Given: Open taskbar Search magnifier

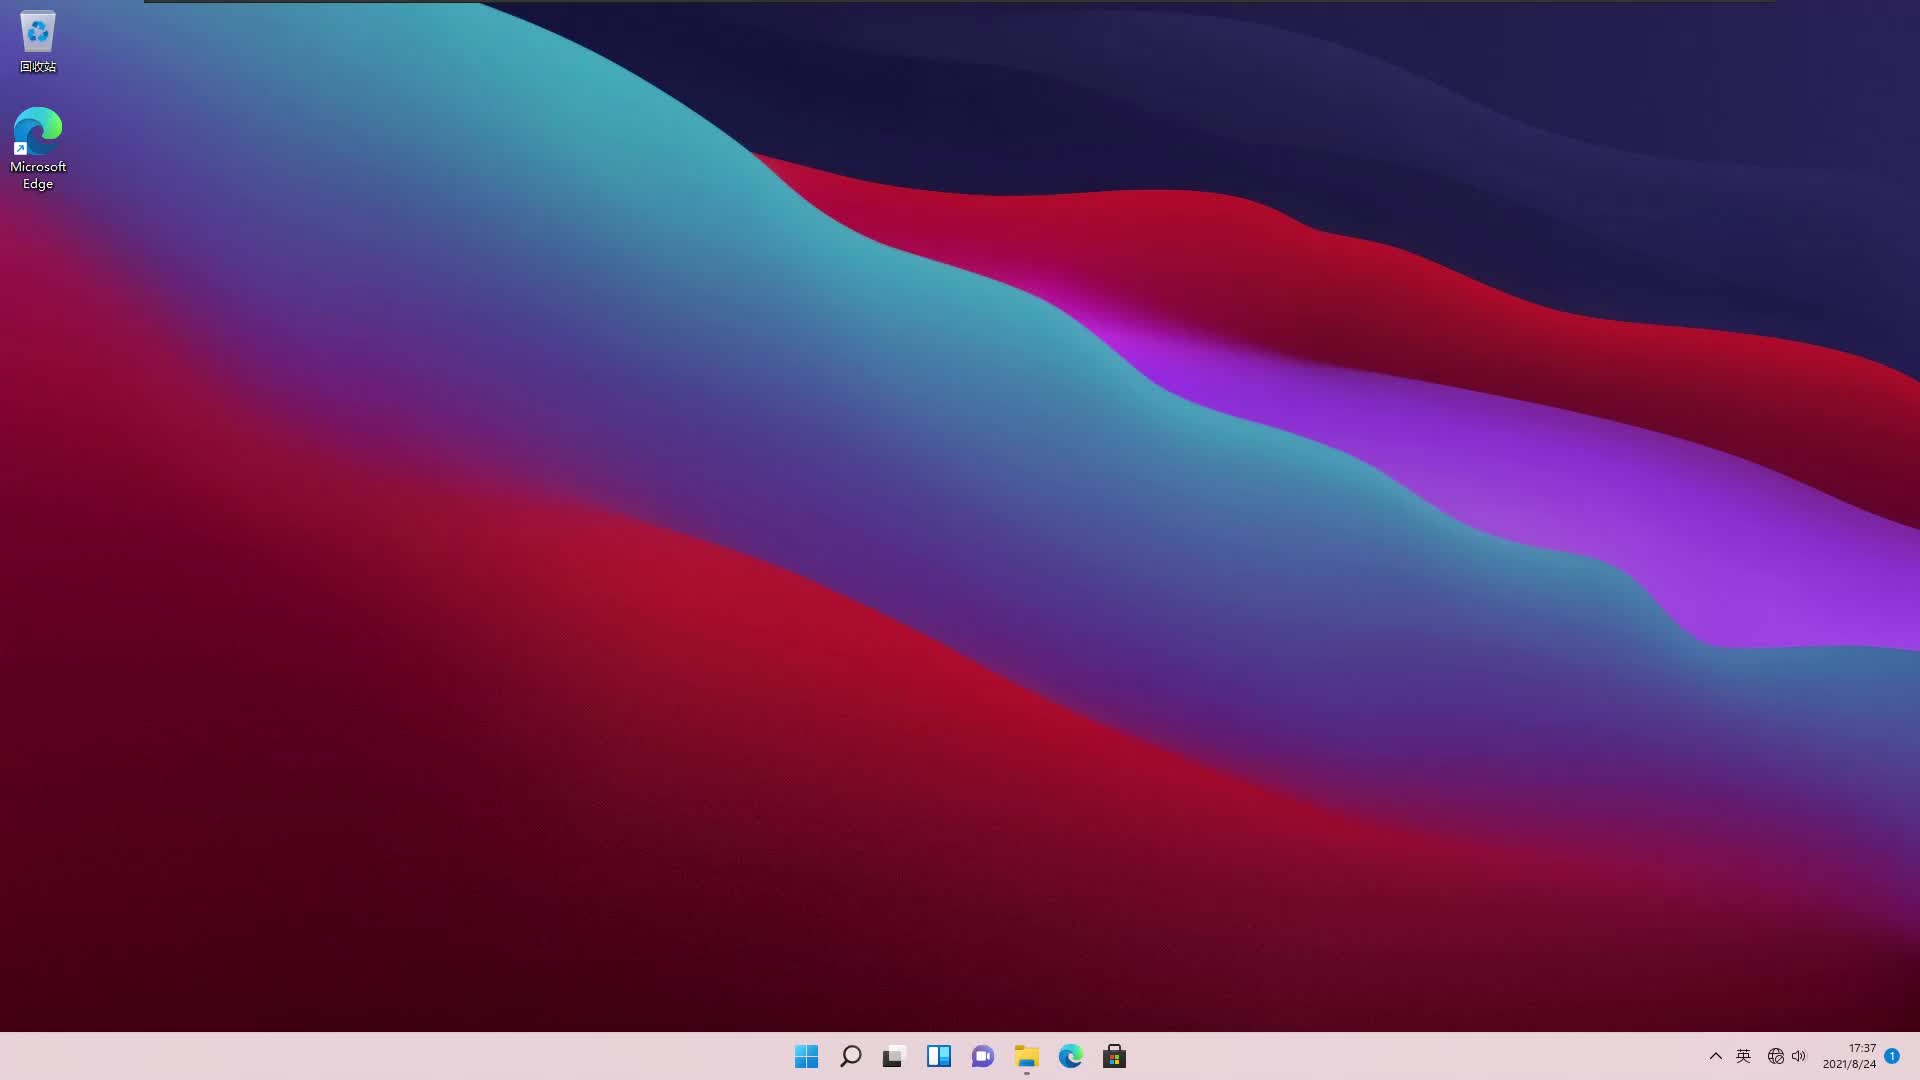Looking at the screenshot, I should (x=850, y=1056).
